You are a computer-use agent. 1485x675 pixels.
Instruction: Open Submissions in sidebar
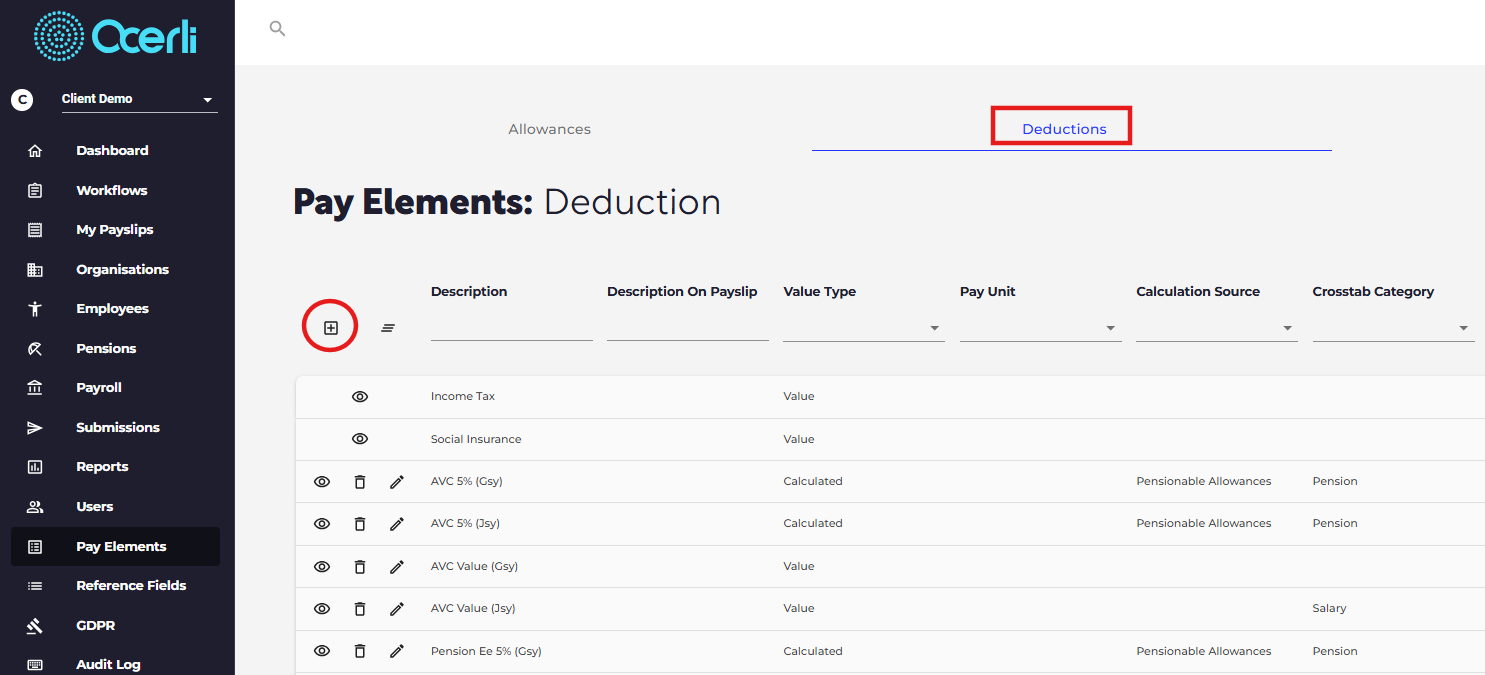tap(118, 427)
